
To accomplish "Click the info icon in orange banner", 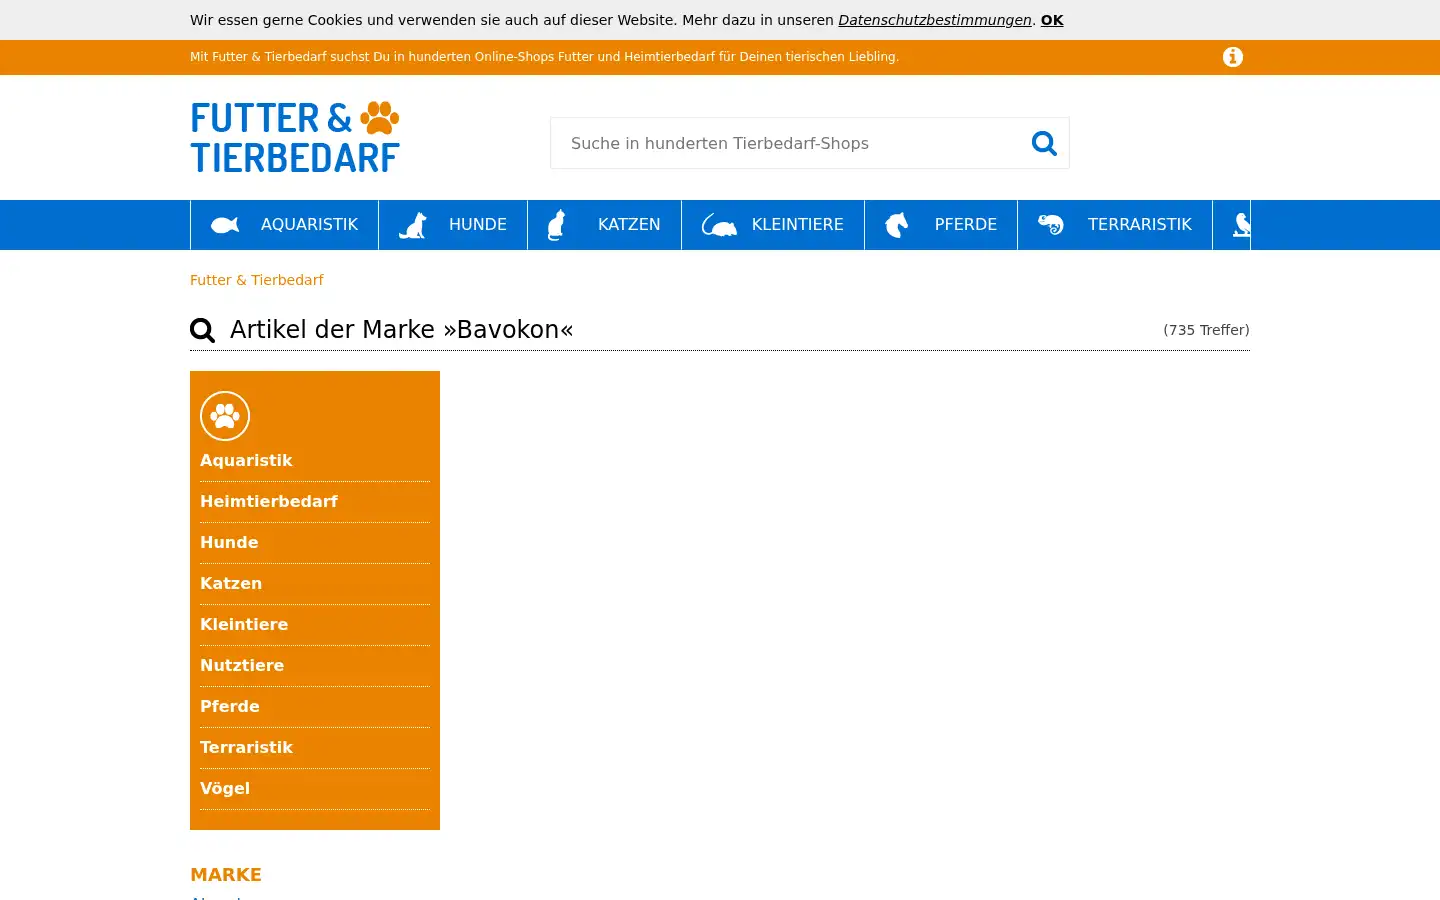I will (x=1233, y=57).
